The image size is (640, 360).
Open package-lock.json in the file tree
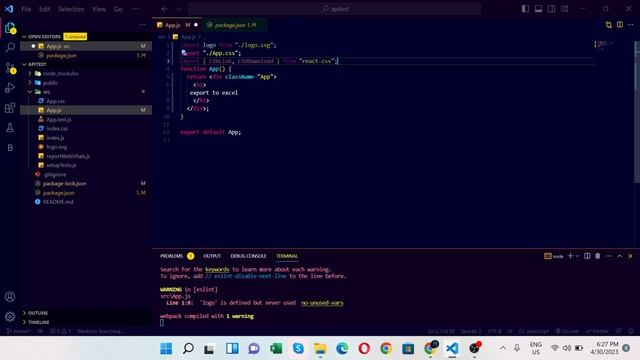coord(64,184)
